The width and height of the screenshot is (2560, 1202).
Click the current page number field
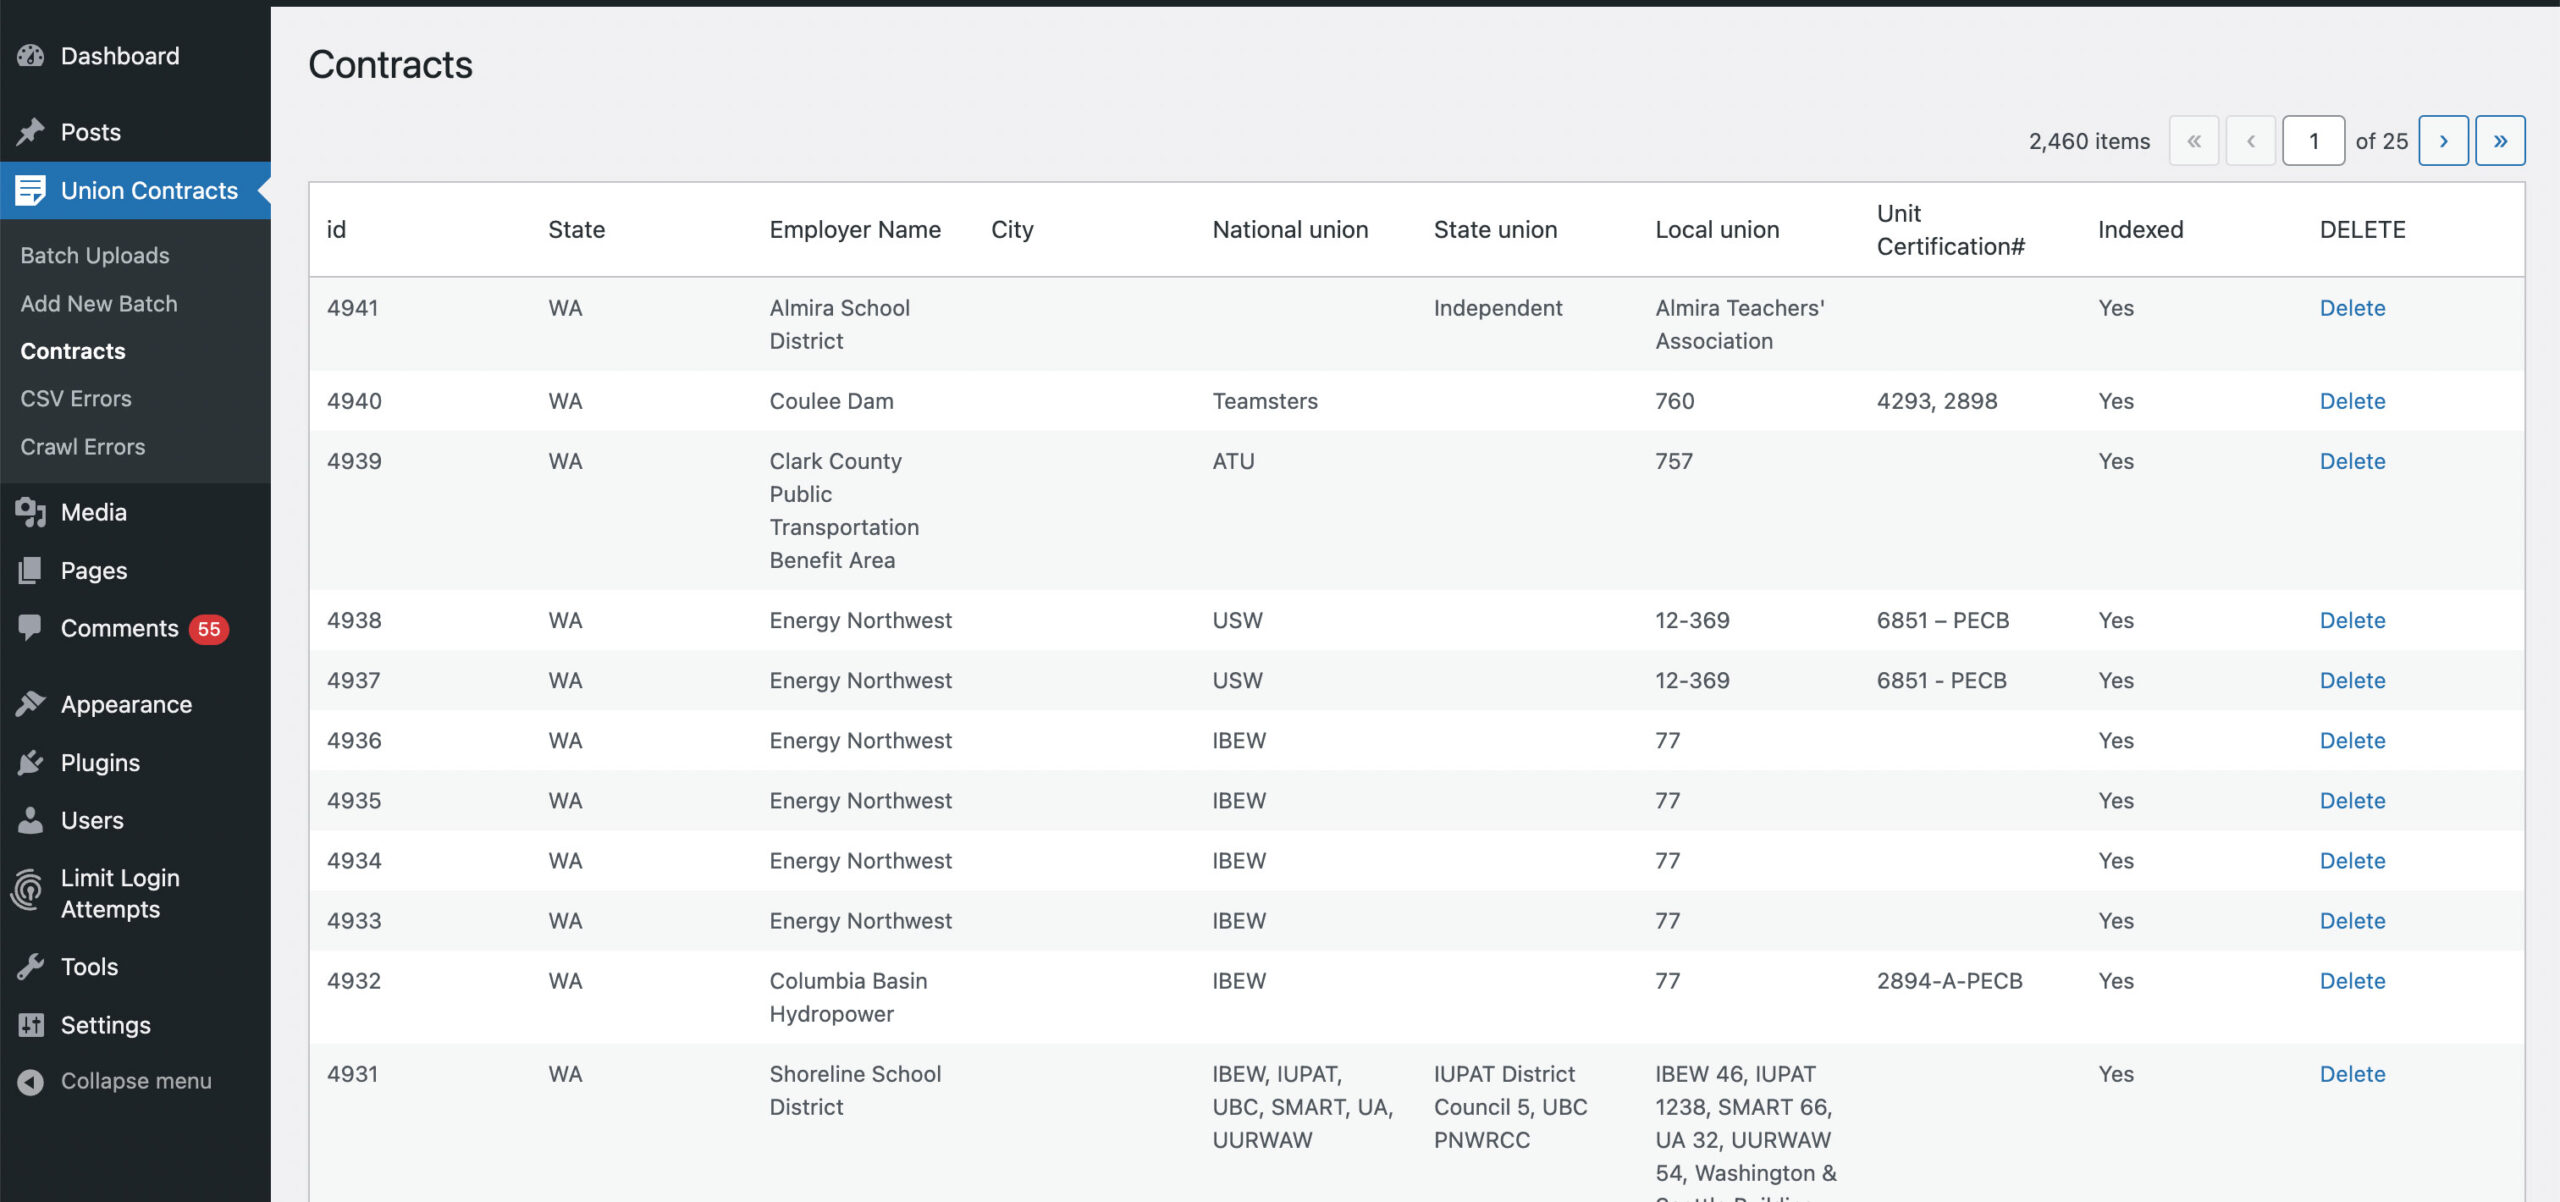pyautogui.click(x=2314, y=141)
